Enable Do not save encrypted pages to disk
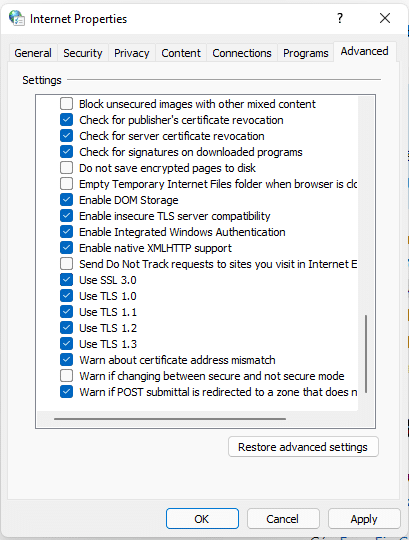Screen dimensions: 409x540 point(66,168)
